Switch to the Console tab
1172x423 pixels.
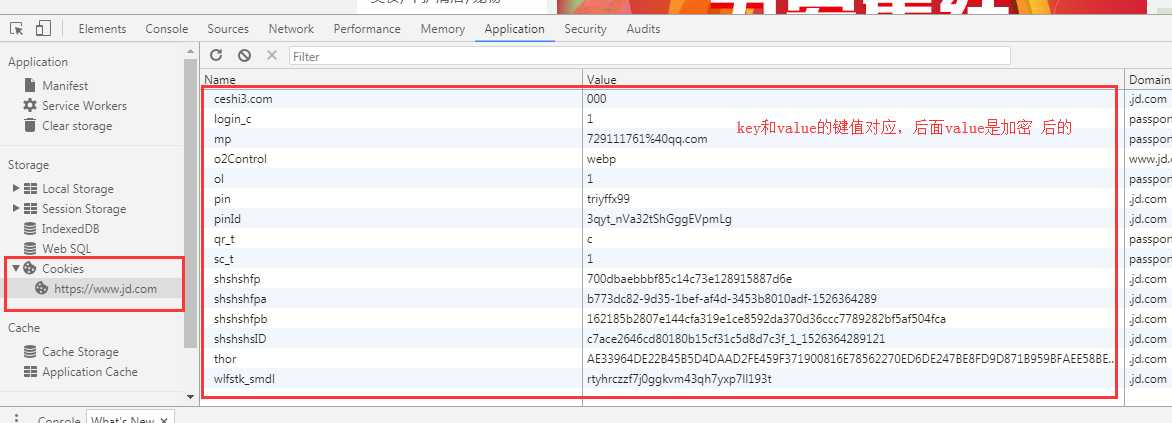167,28
